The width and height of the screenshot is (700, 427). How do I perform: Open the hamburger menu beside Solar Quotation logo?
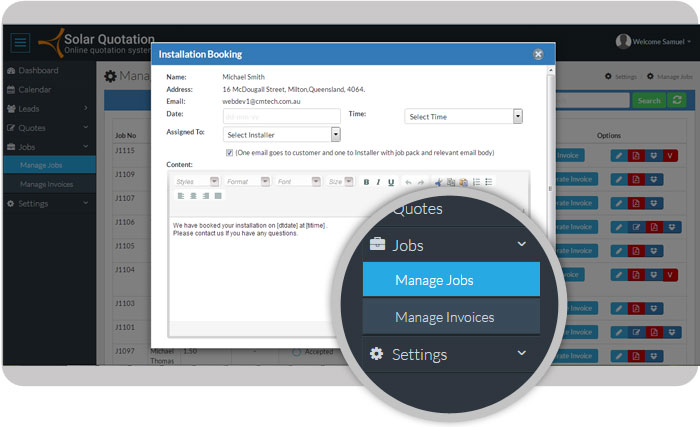click(20, 43)
